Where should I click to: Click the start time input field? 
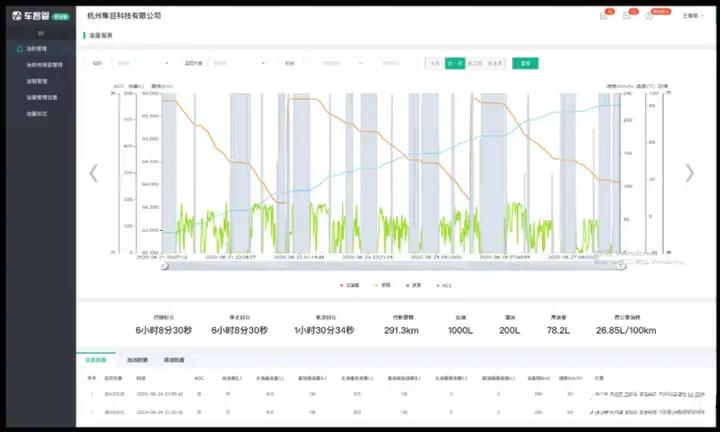(x=331, y=63)
